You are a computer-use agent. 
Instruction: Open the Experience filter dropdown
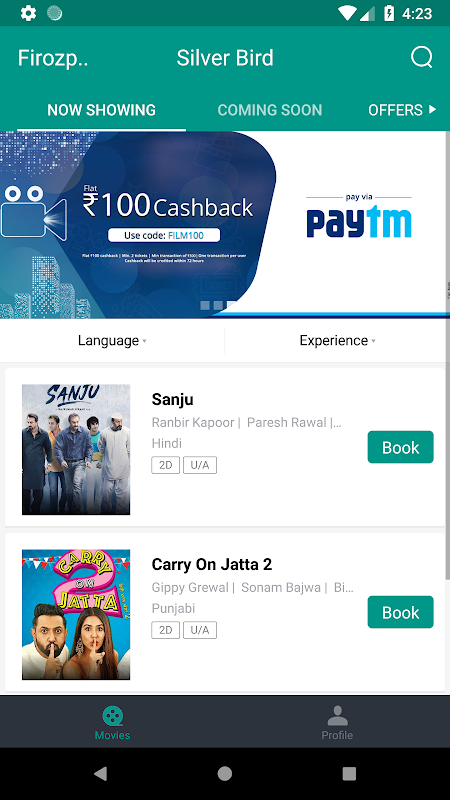coord(337,340)
